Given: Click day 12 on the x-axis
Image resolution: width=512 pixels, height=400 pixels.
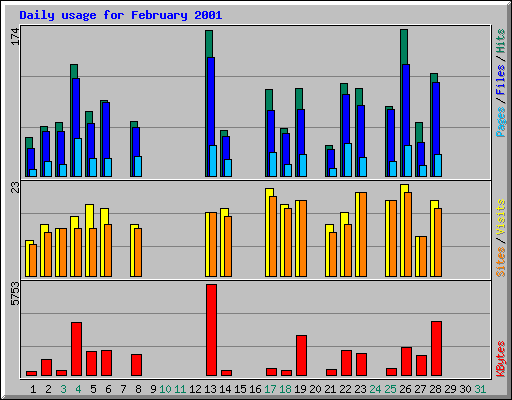Looking at the screenshot, I should (195, 389).
